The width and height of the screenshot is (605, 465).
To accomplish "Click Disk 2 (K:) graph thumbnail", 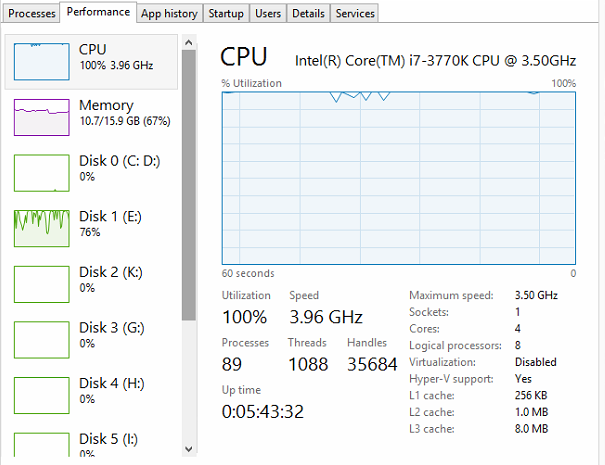I will click(x=41, y=284).
